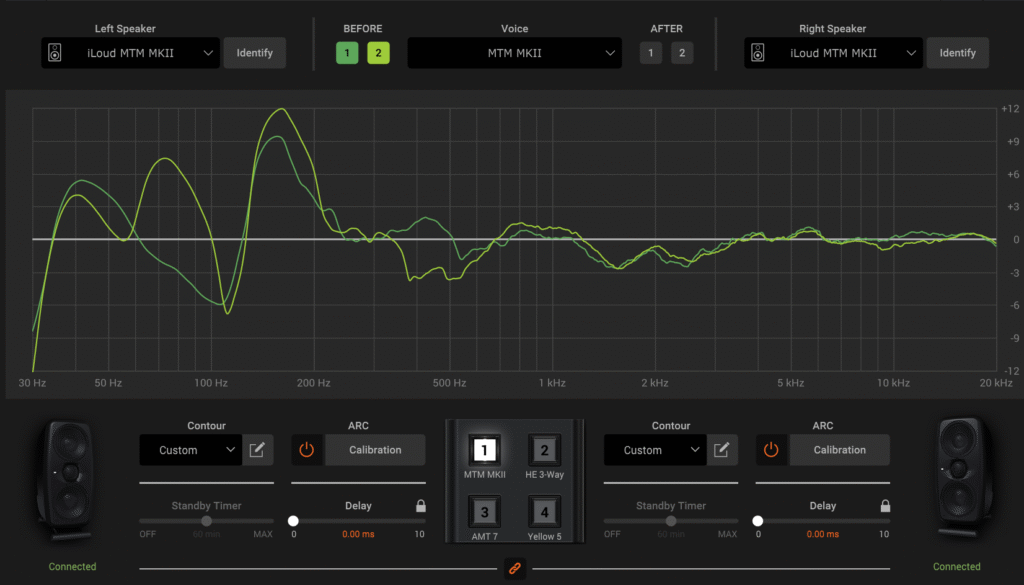Open the Voice MTM MKII dropdown
Image resolution: width=1024 pixels, height=585 pixels.
(x=515, y=53)
